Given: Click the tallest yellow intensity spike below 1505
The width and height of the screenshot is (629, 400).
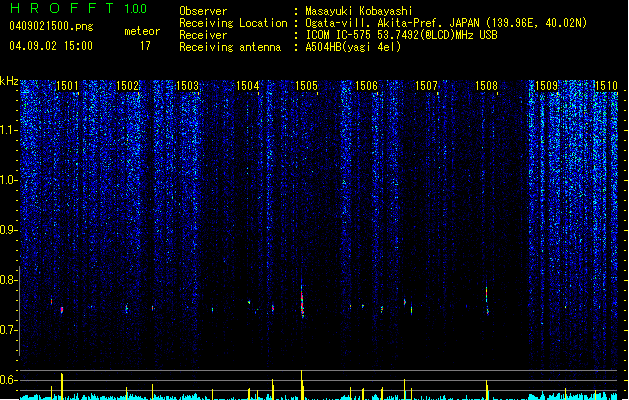Looking at the screenshot, I should [x=302, y=385].
